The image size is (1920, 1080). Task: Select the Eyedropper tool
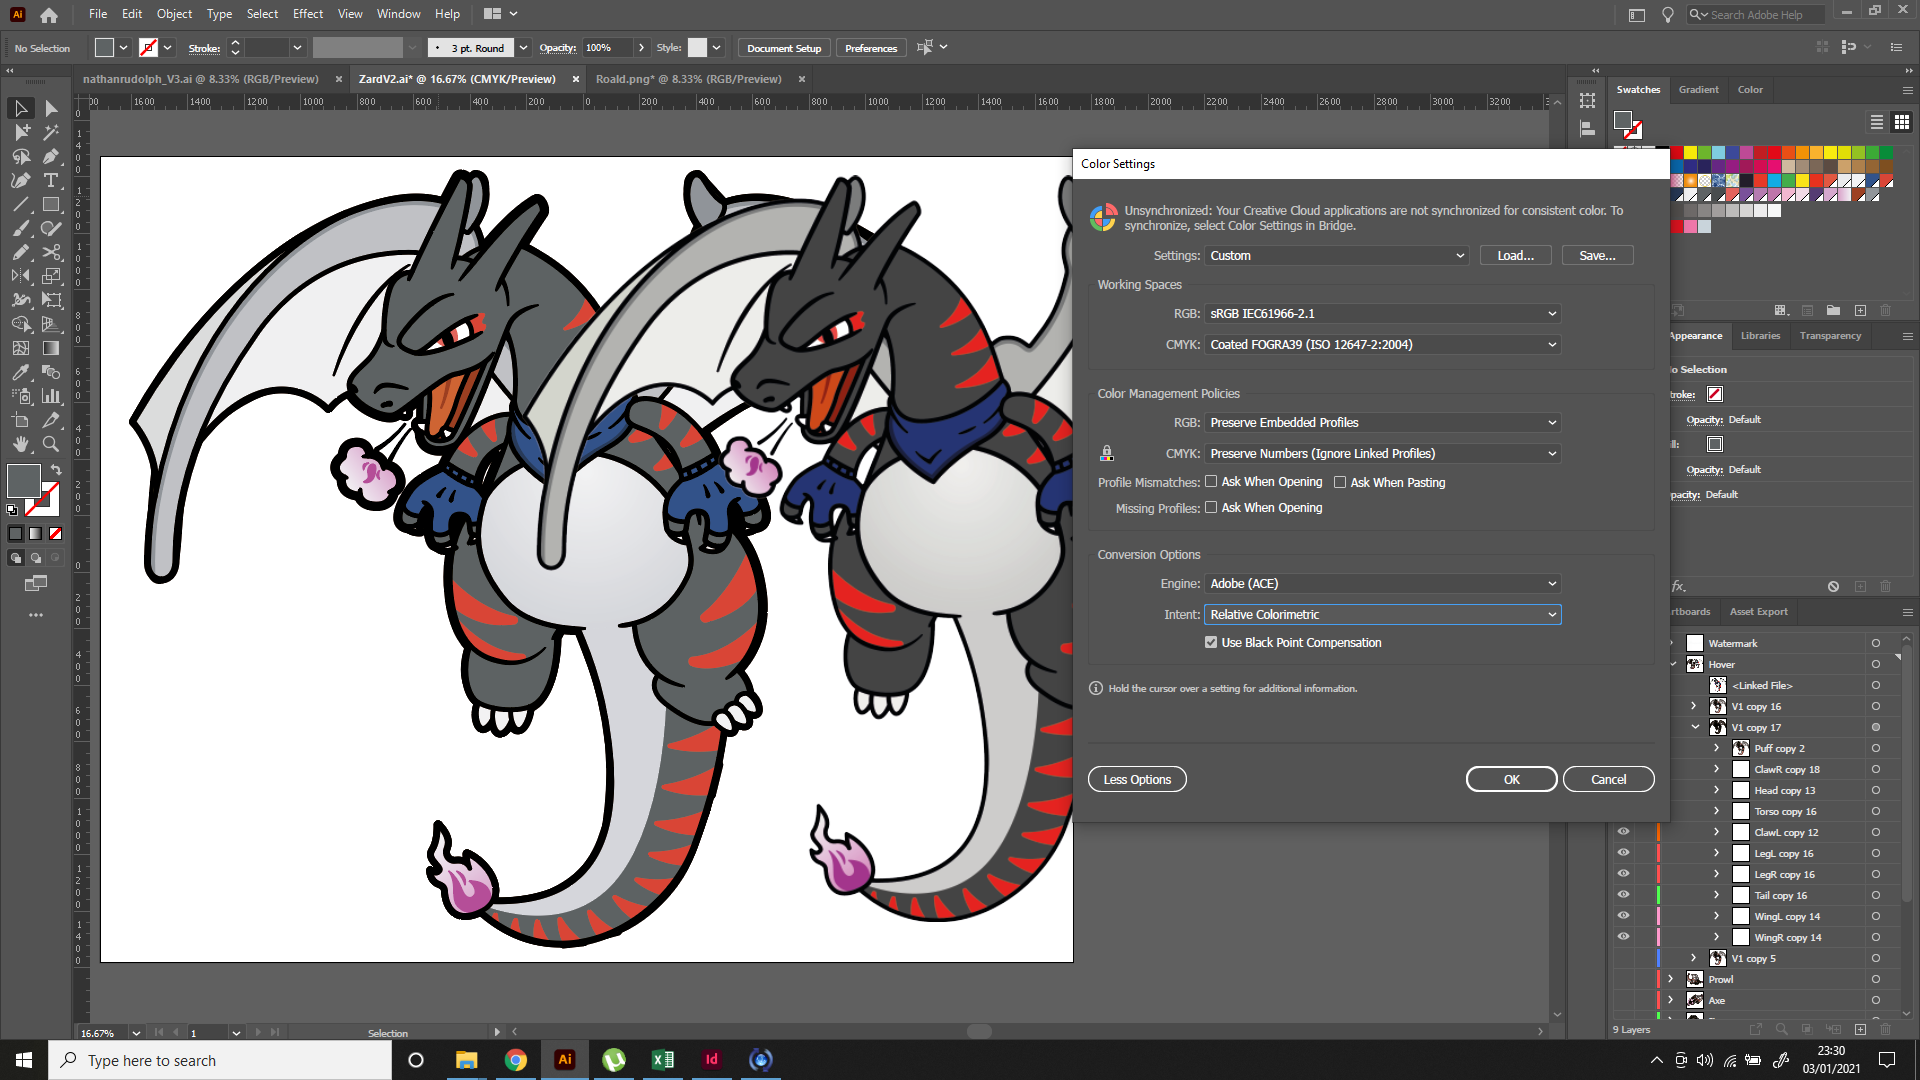click(20, 372)
